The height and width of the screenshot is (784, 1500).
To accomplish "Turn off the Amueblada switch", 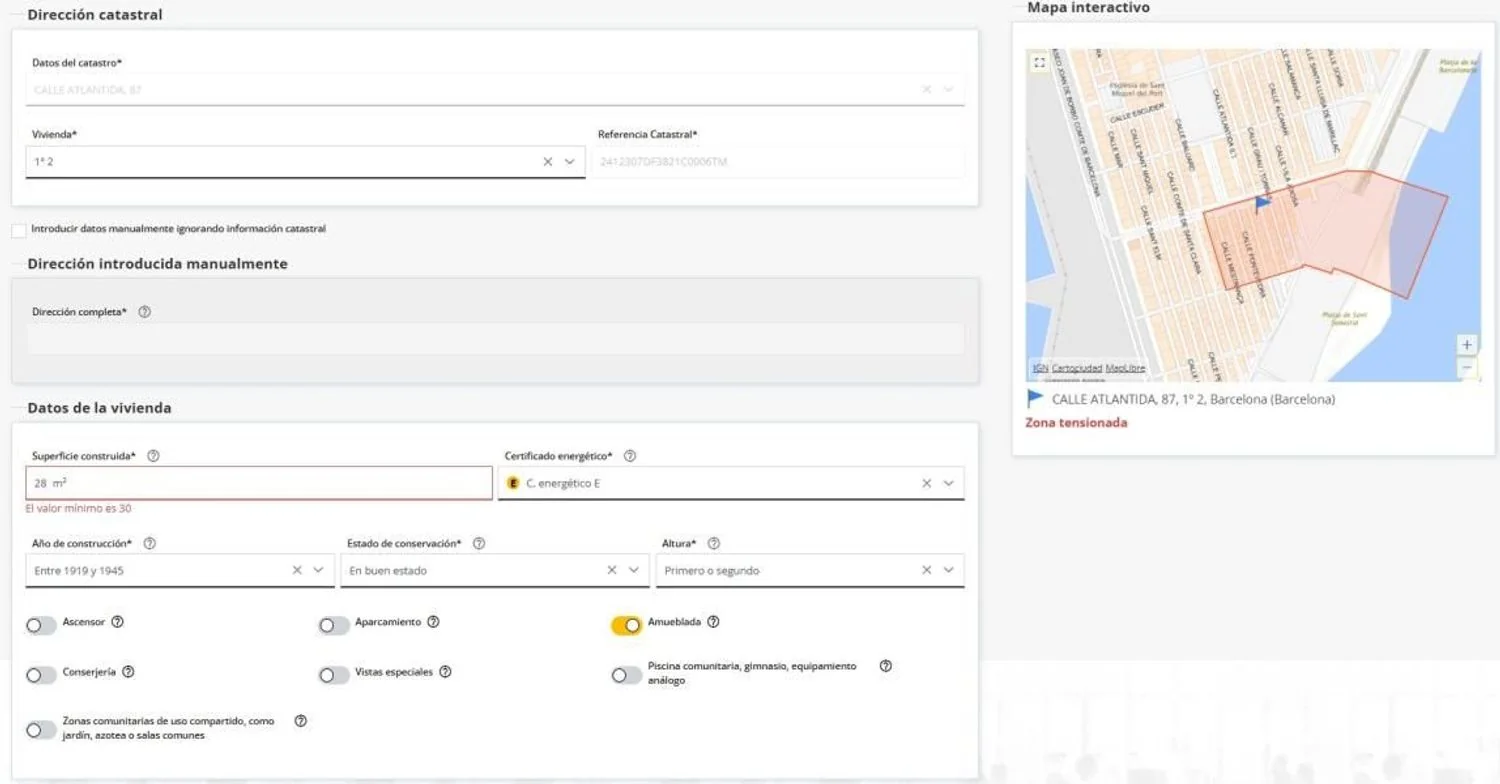I will [626, 626].
